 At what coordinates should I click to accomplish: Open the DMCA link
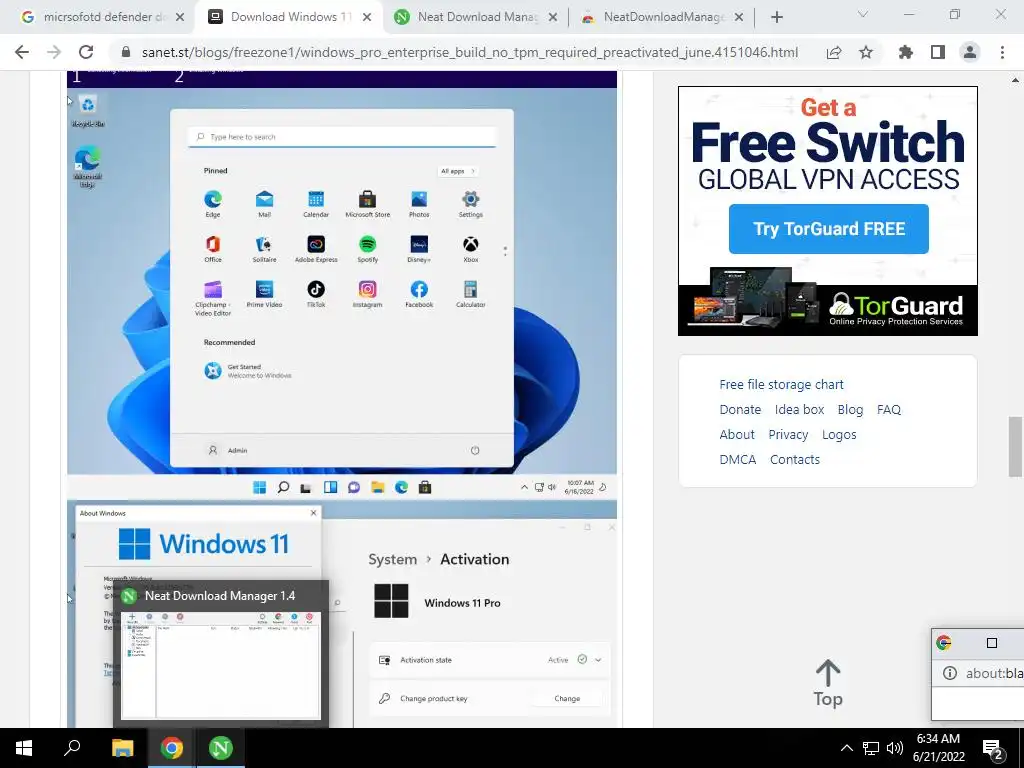point(737,459)
